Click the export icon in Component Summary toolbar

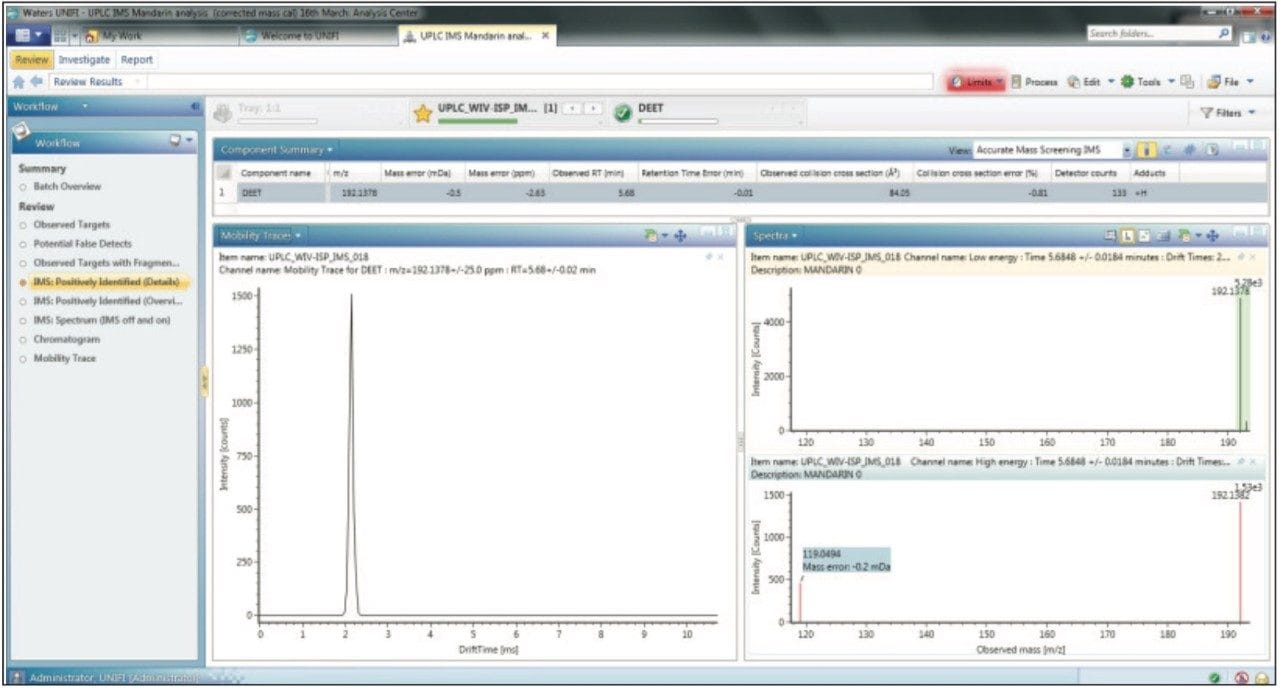(1211, 149)
